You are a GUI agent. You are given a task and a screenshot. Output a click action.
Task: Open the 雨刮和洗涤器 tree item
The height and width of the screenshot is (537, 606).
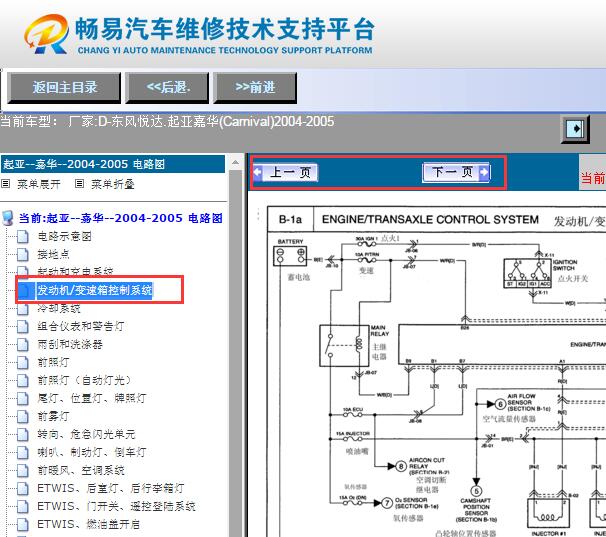pyautogui.click(x=70, y=344)
